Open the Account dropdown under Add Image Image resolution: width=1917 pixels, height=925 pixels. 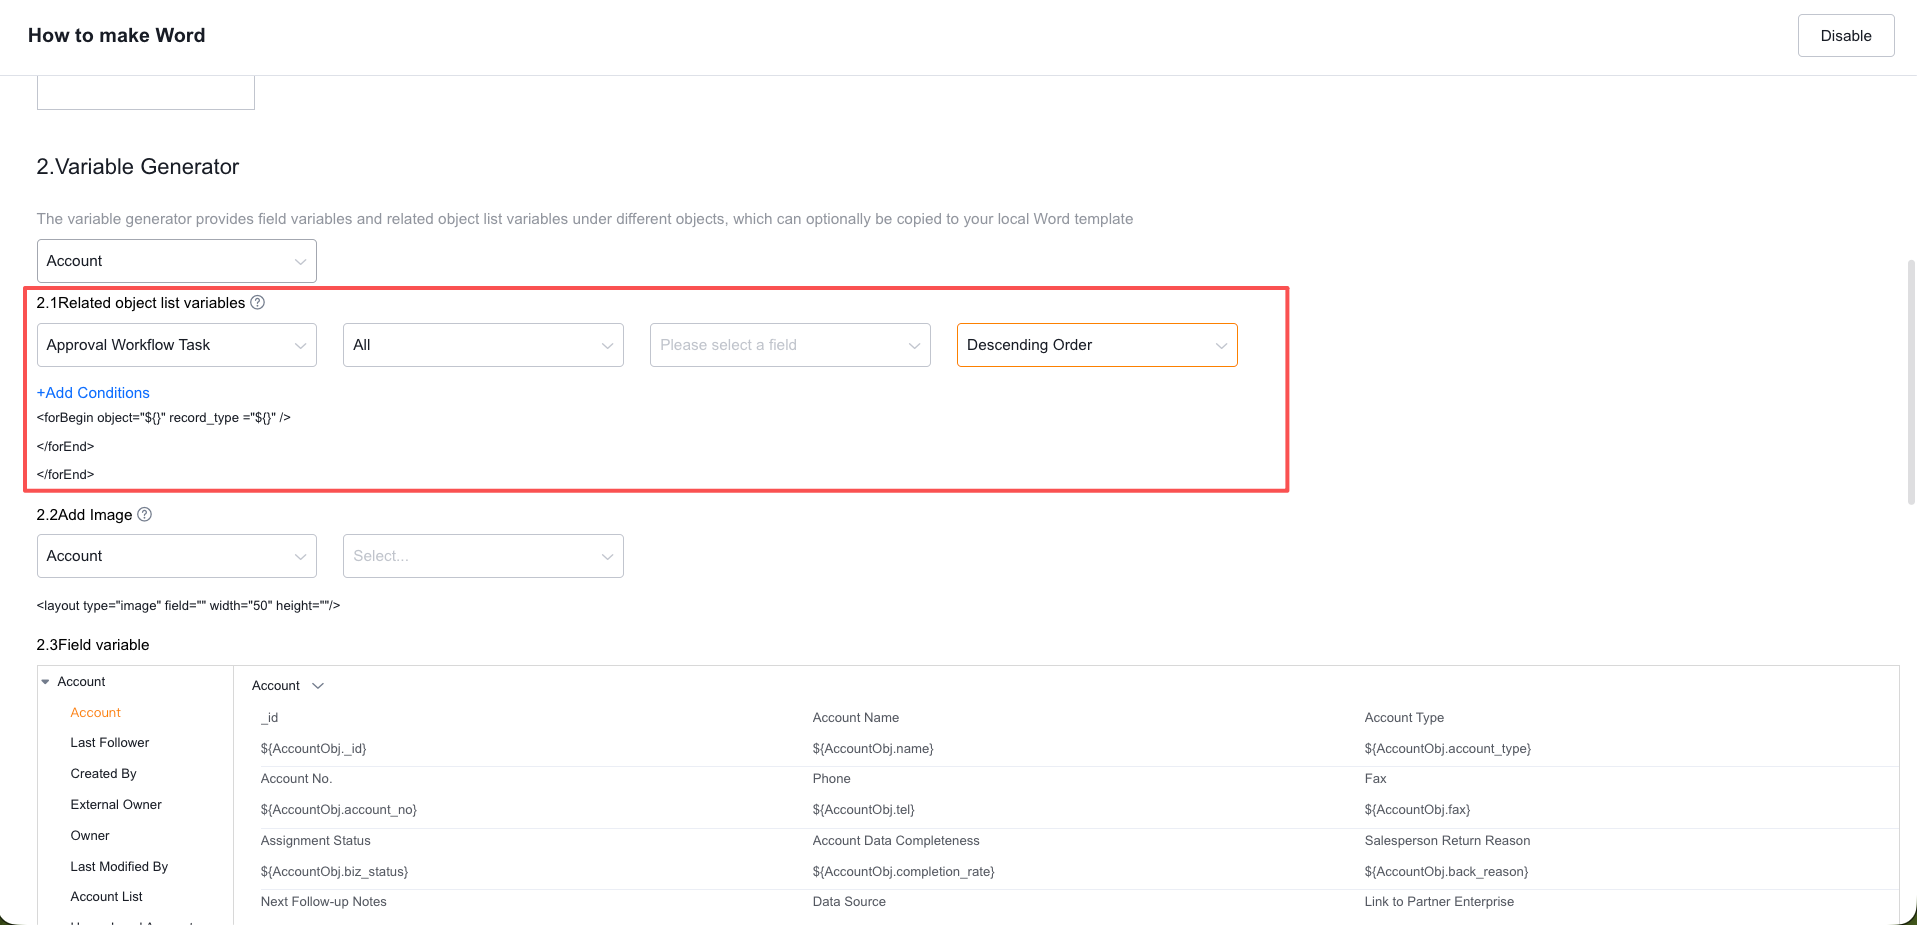click(x=177, y=556)
